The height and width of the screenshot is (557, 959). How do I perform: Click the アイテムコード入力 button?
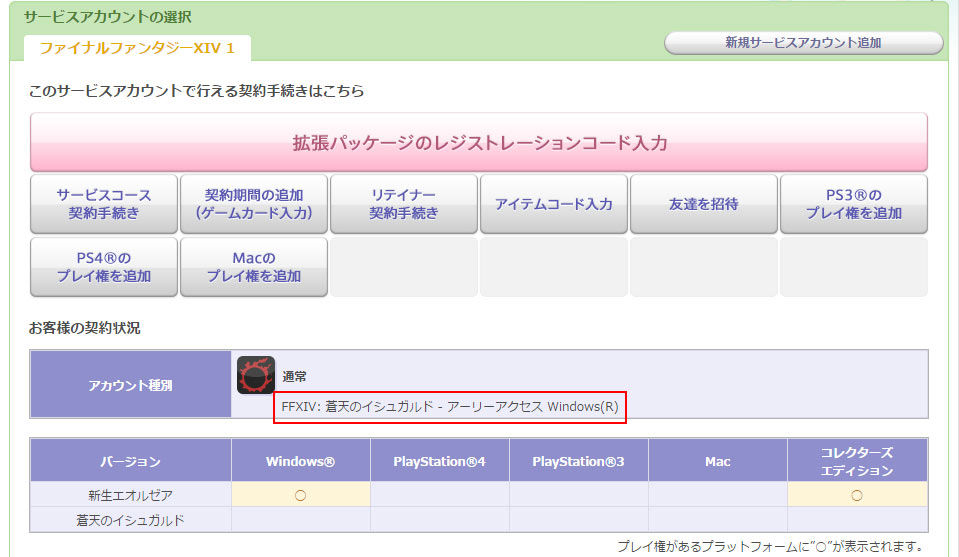pos(554,204)
